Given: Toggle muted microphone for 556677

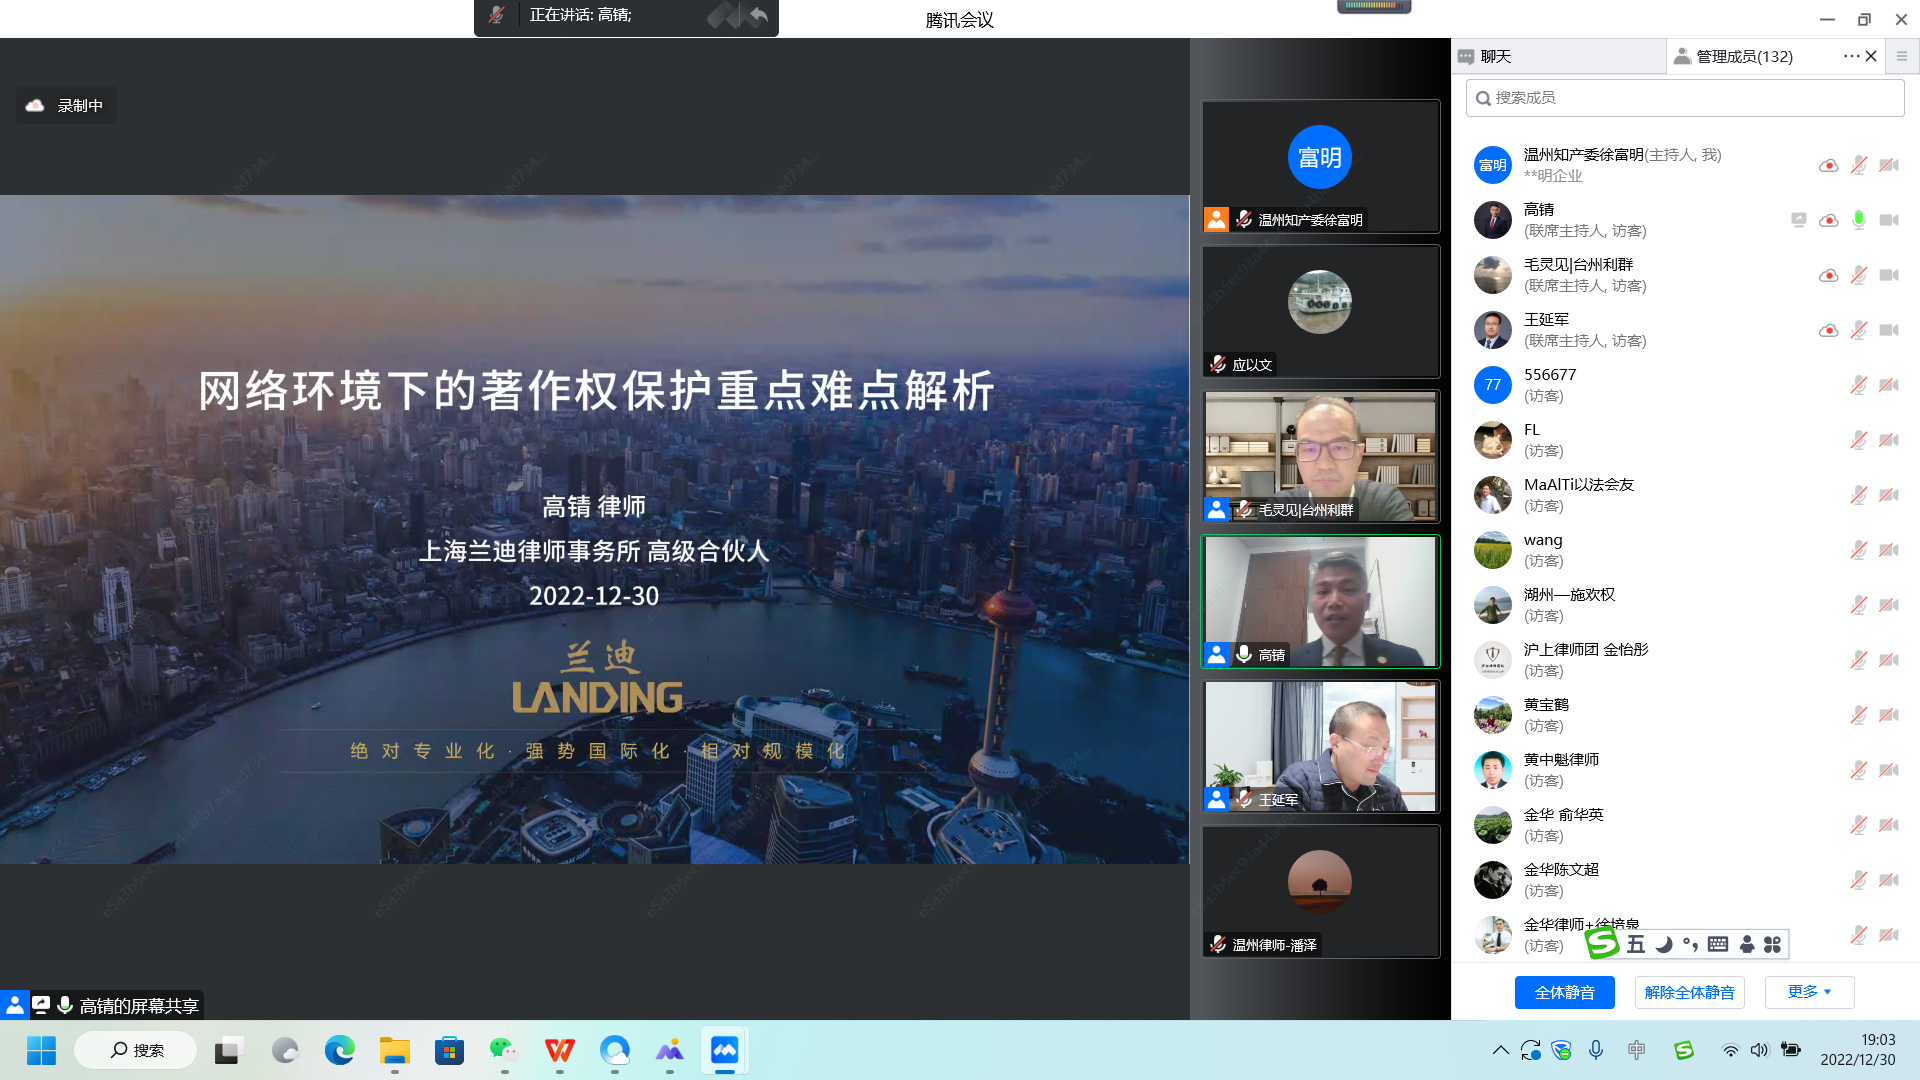Looking at the screenshot, I should (x=1858, y=385).
